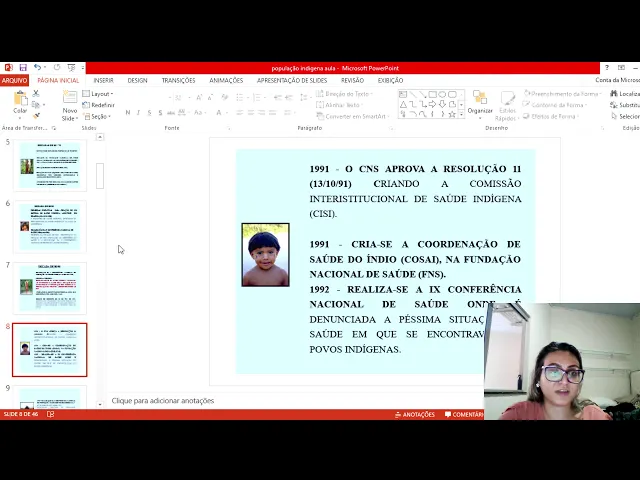The image size is (640, 480).
Task: Select the down arrow shape in gallery
Action: pos(442,104)
